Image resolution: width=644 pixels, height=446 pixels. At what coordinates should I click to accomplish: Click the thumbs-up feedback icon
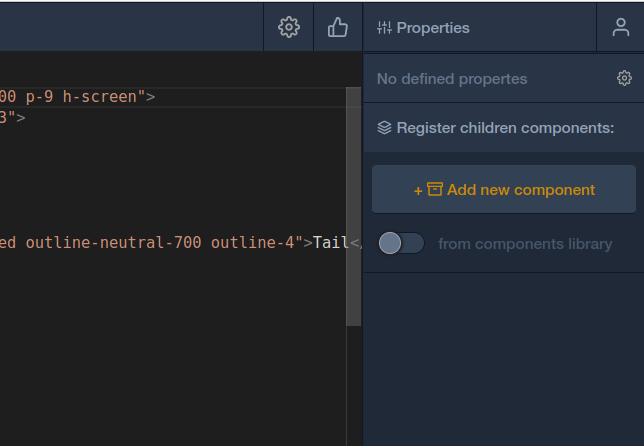338,28
